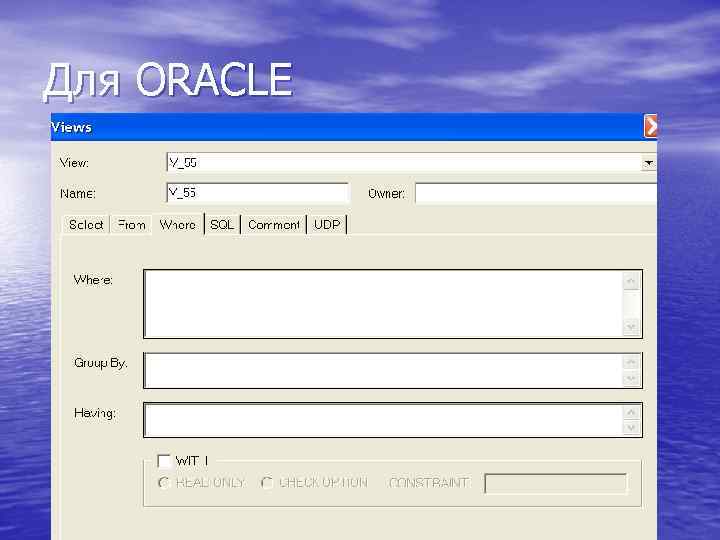Click Where box scroll up arrow

click(631, 281)
